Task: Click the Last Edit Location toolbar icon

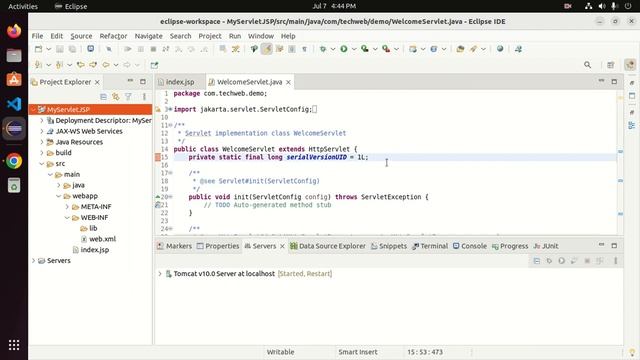Action: [80, 65]
